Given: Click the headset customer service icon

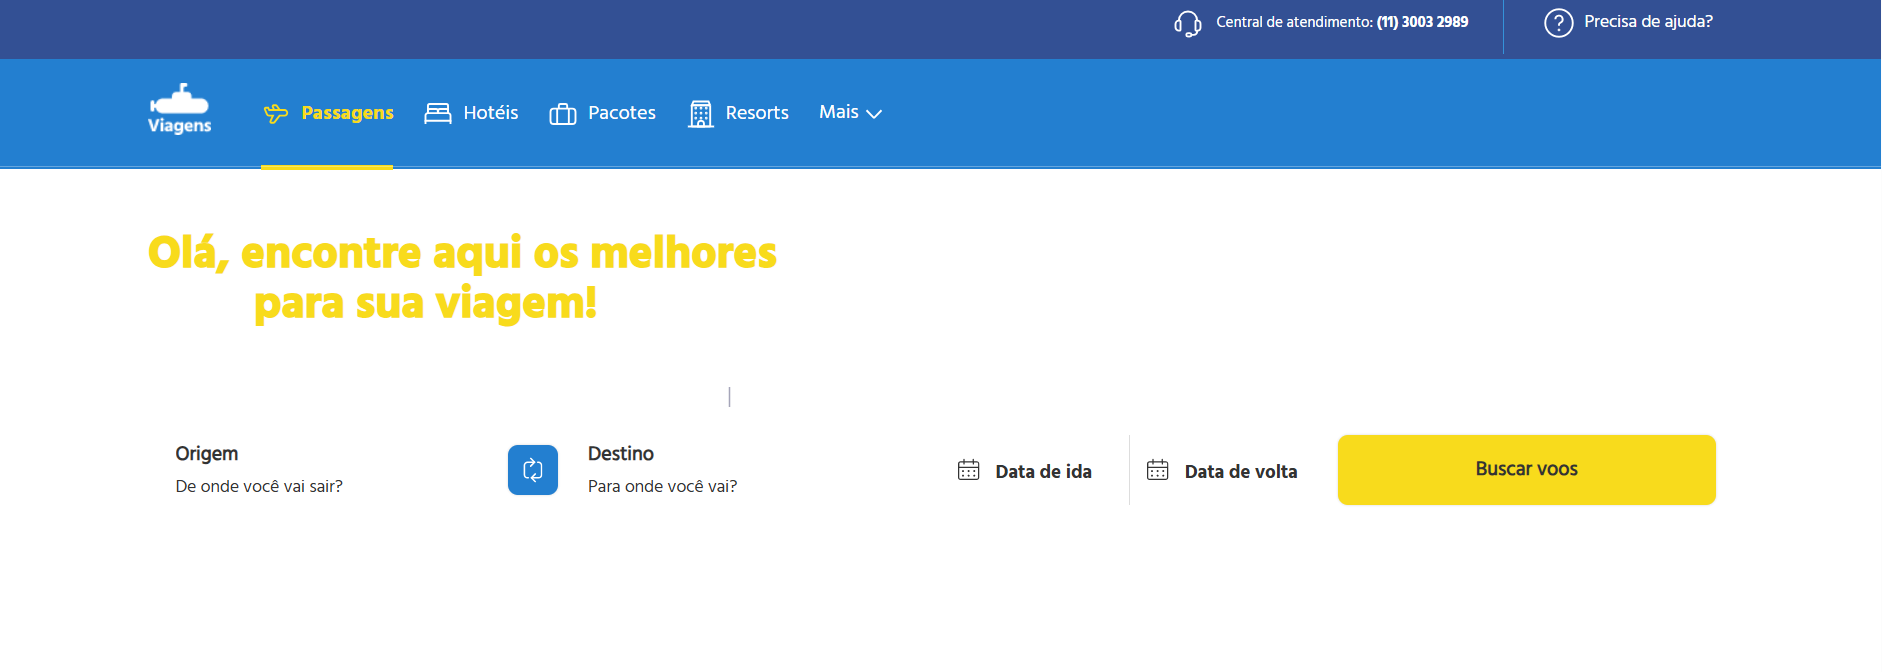Looking at the screenshot, I should tap(1187, 23).
